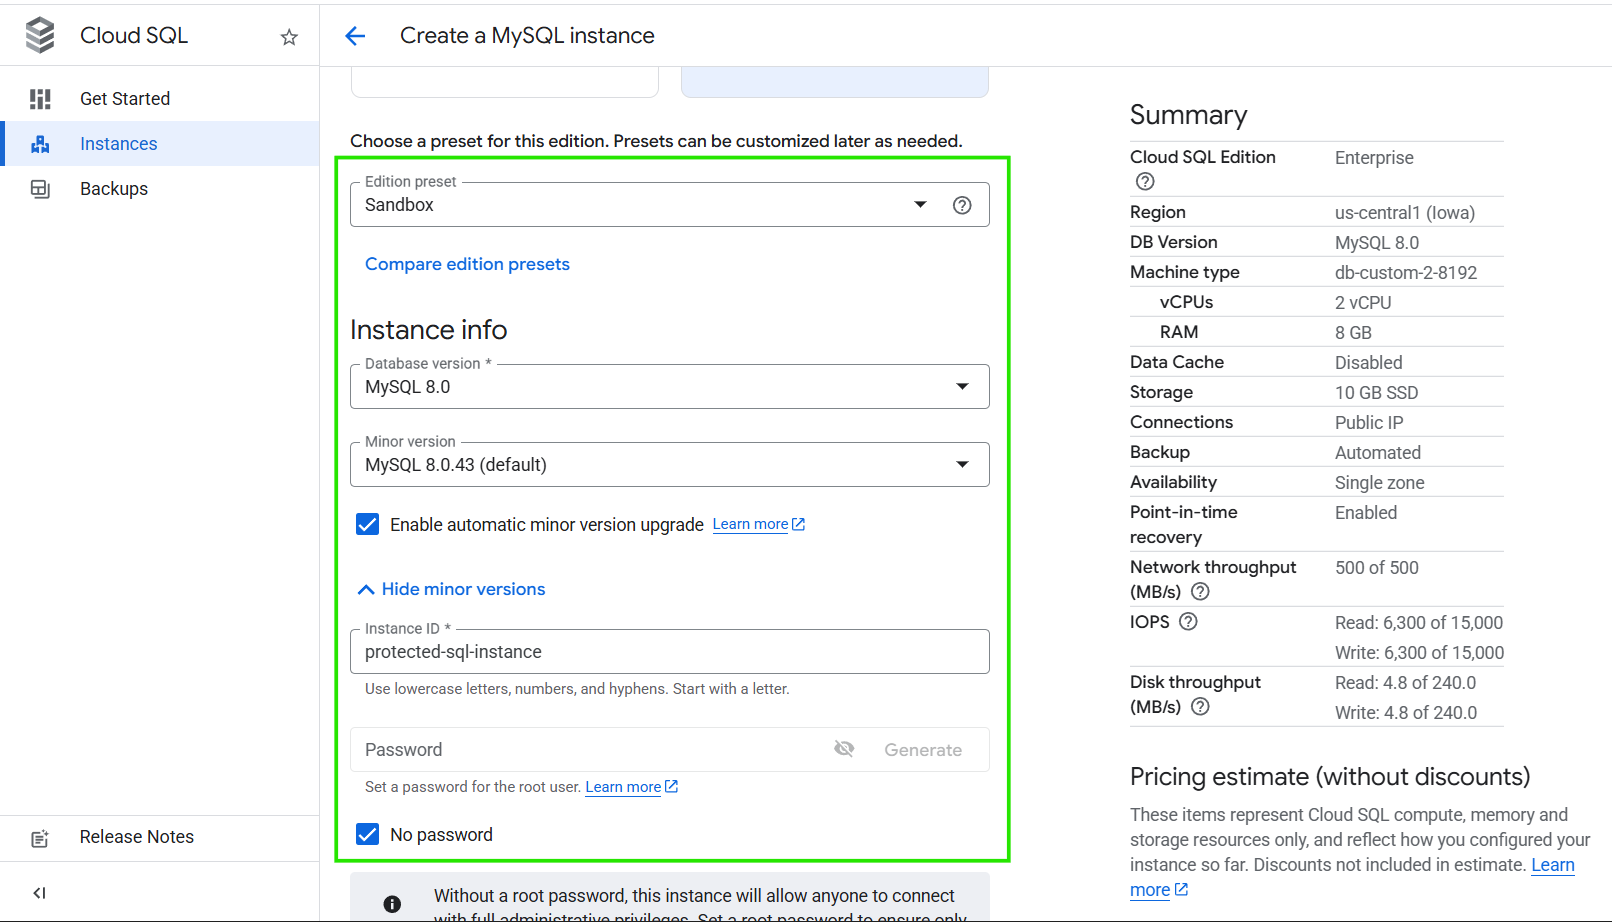Open Release Notes link in sidebar

(137, 837)
